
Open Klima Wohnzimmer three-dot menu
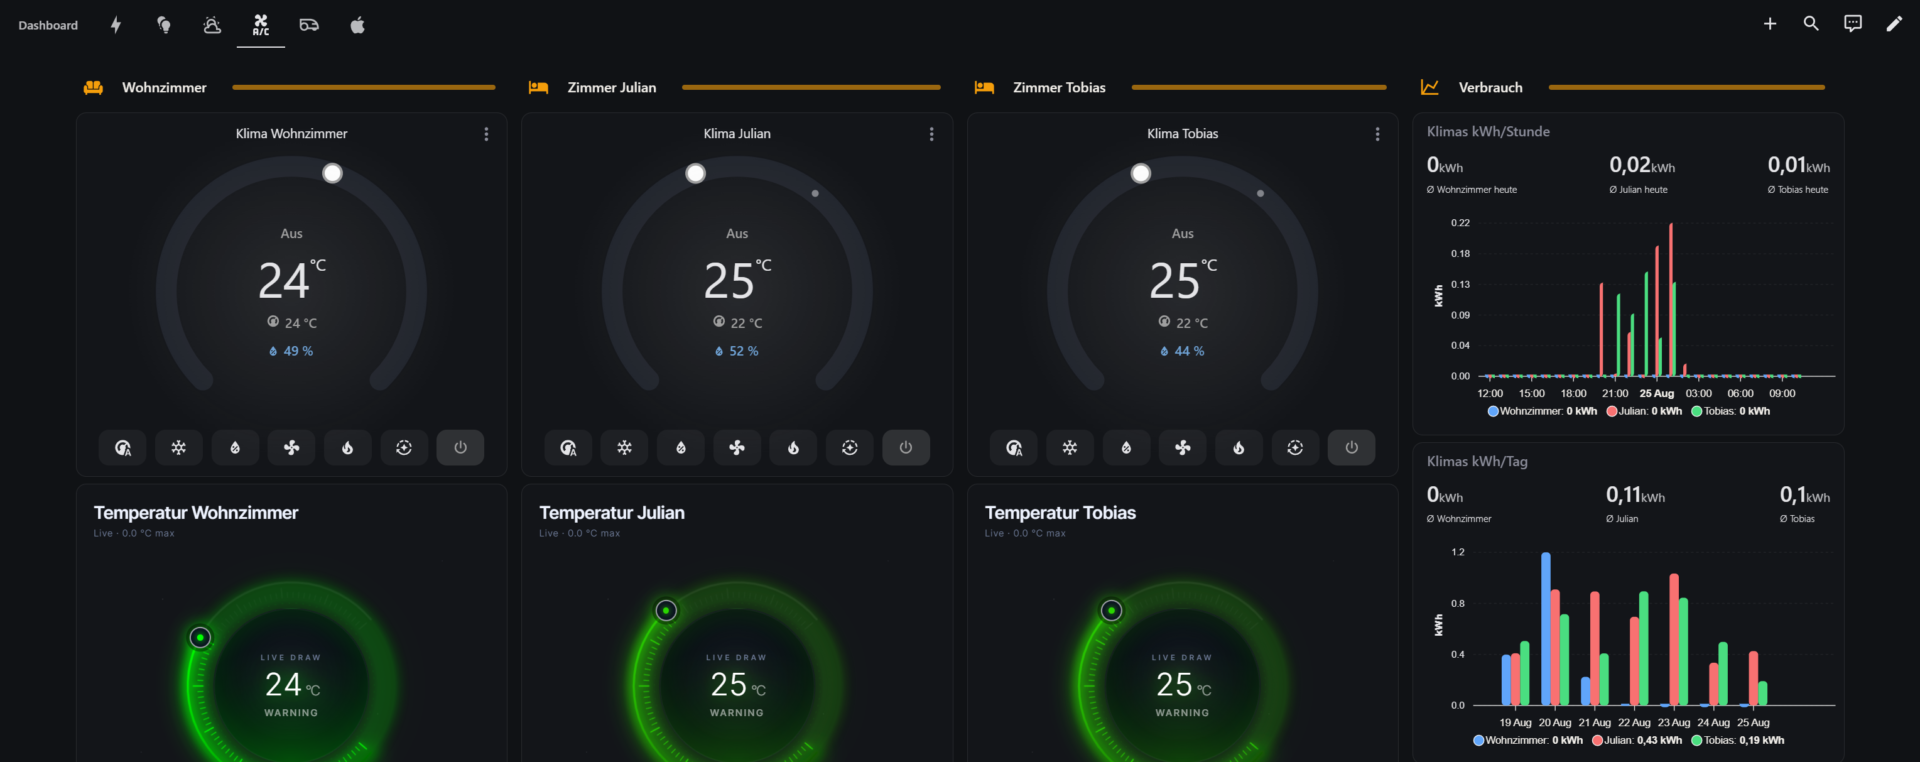point(486,134)
